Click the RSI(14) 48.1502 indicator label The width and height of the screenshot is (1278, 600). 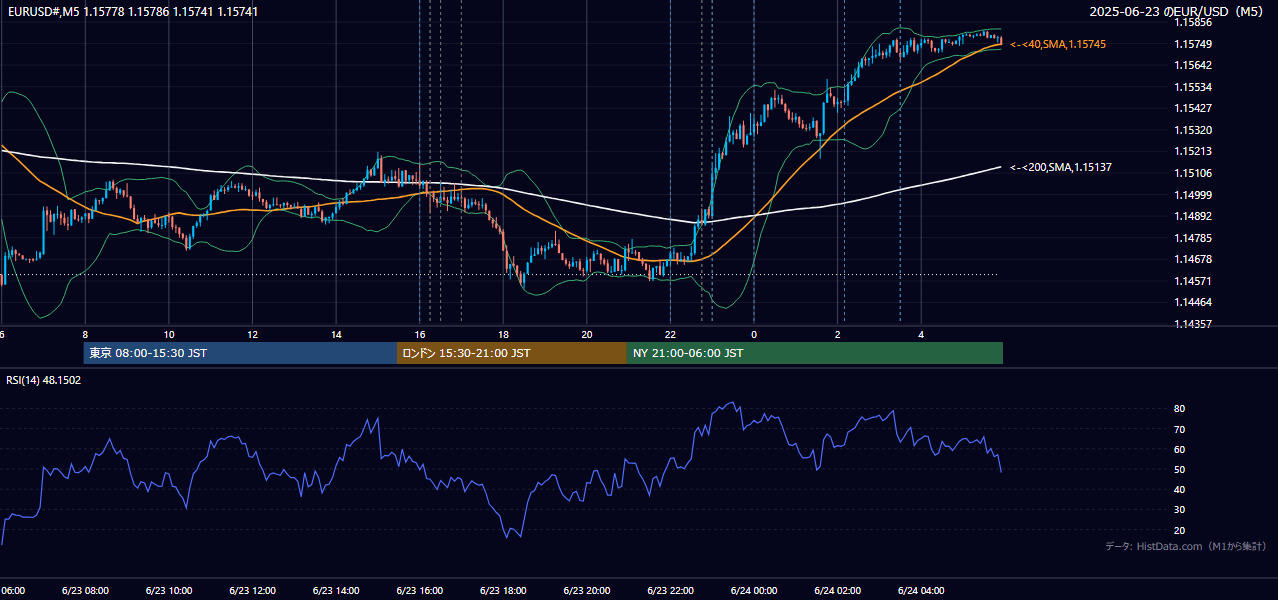[x=44, y=380]
